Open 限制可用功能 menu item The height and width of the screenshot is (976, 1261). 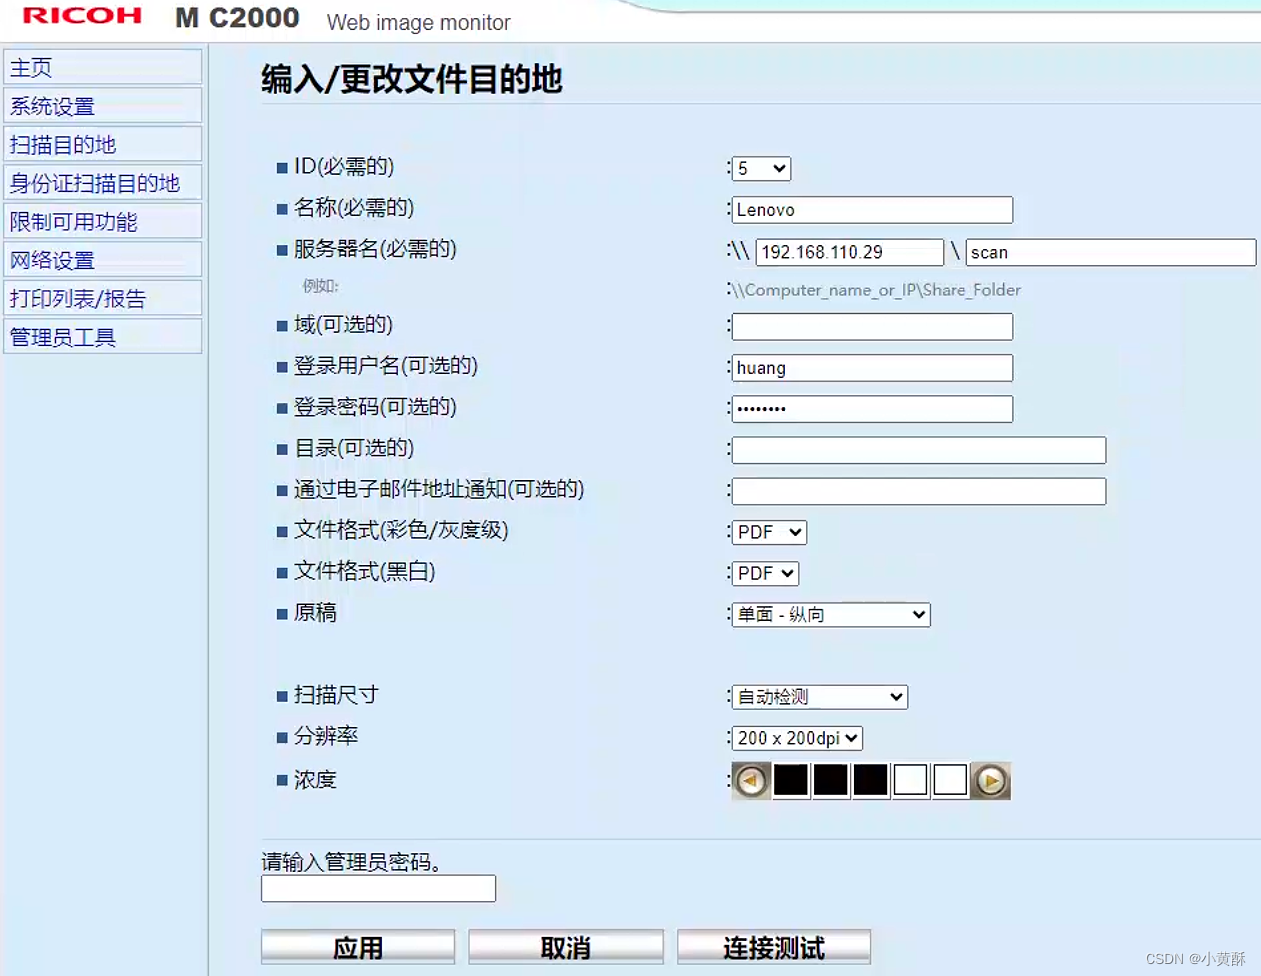click(x=103, y=221)
